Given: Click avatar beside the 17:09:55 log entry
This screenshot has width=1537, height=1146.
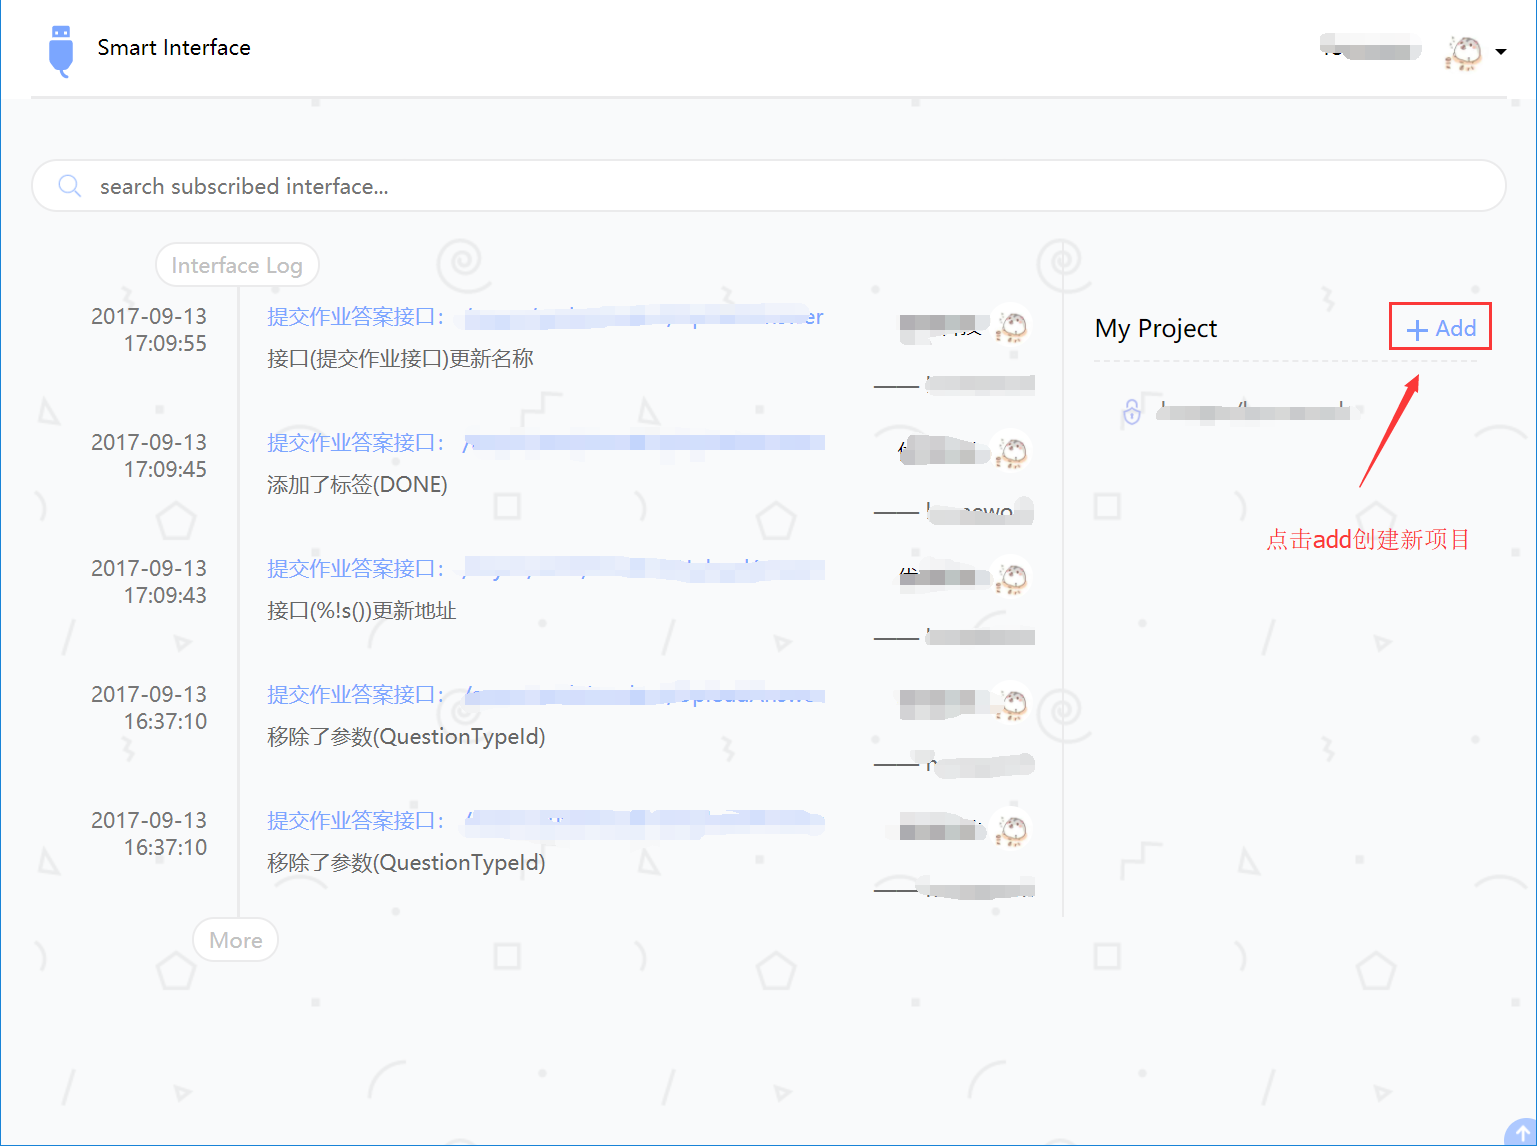Looking at the screenshot, I should [x=1012, y=325].
